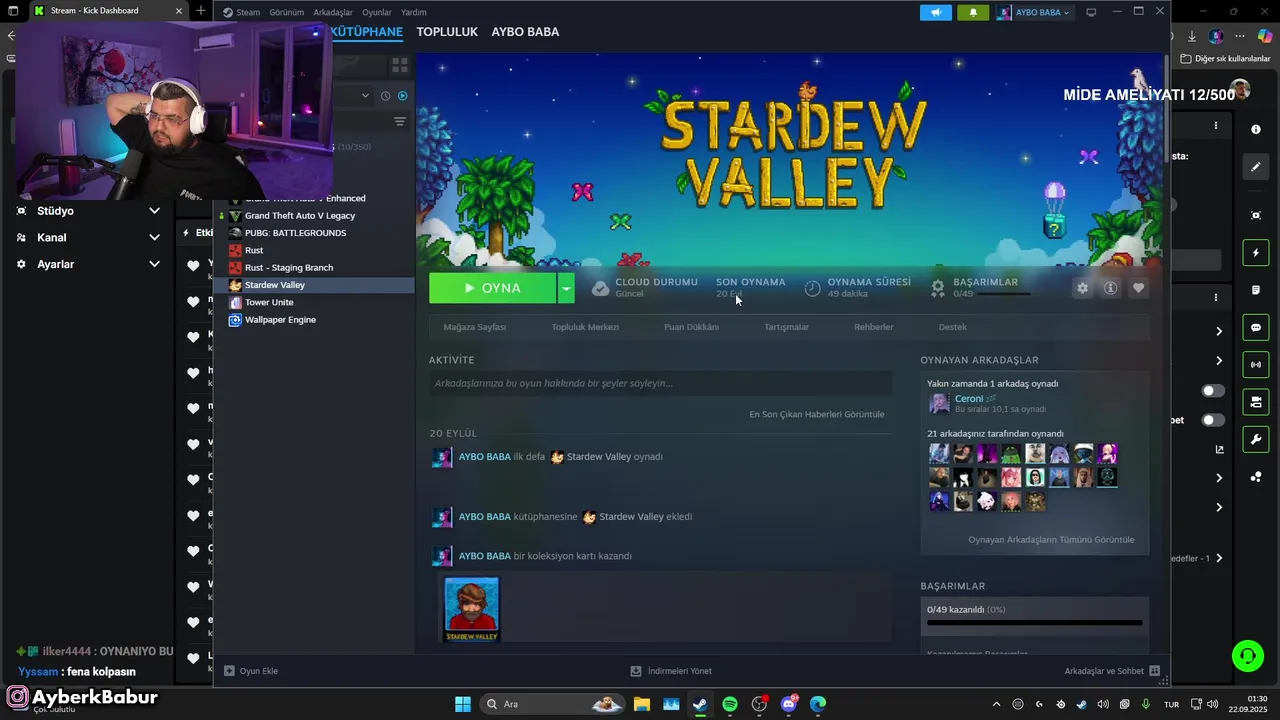The image size is (1280, 720).
Task: Toggle Steam library grid view icon
Action: click(x=400, y=65)
